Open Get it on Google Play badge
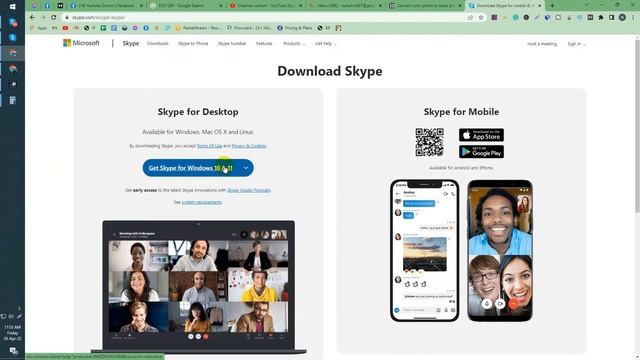Image resolution: width=640 pixels, height=360 pixels. pyautogui.click(x=481, y=152)
